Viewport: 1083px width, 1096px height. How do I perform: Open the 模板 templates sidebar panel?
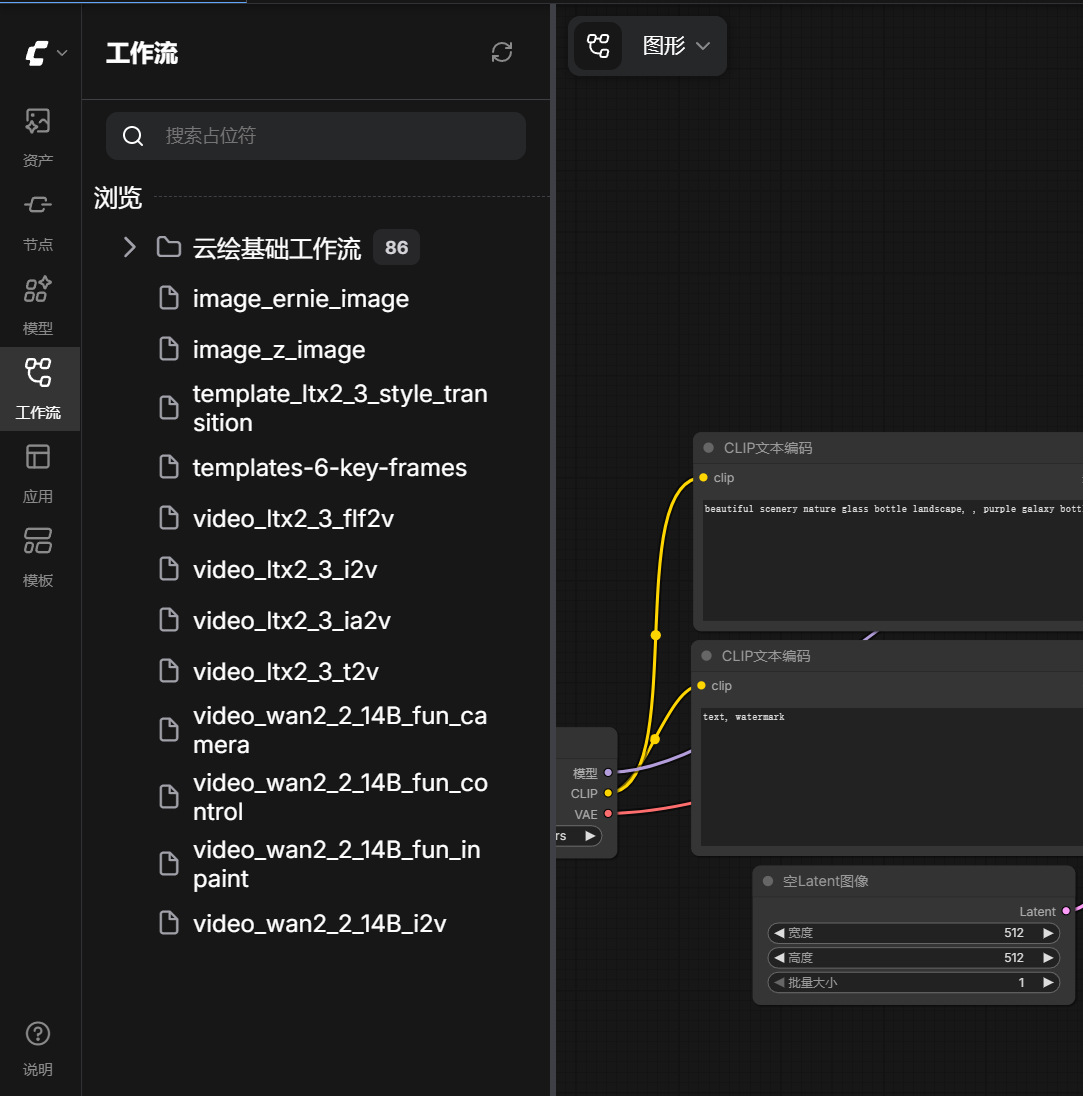38,558
